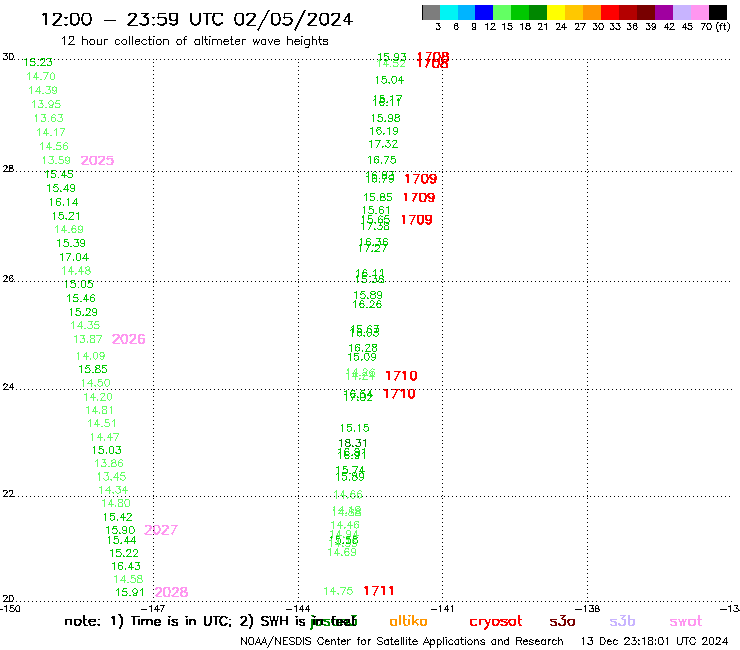Click the wave height reading 15.03
The height and width of the screenshot is (650, 740).
click(x=107, y=450)
